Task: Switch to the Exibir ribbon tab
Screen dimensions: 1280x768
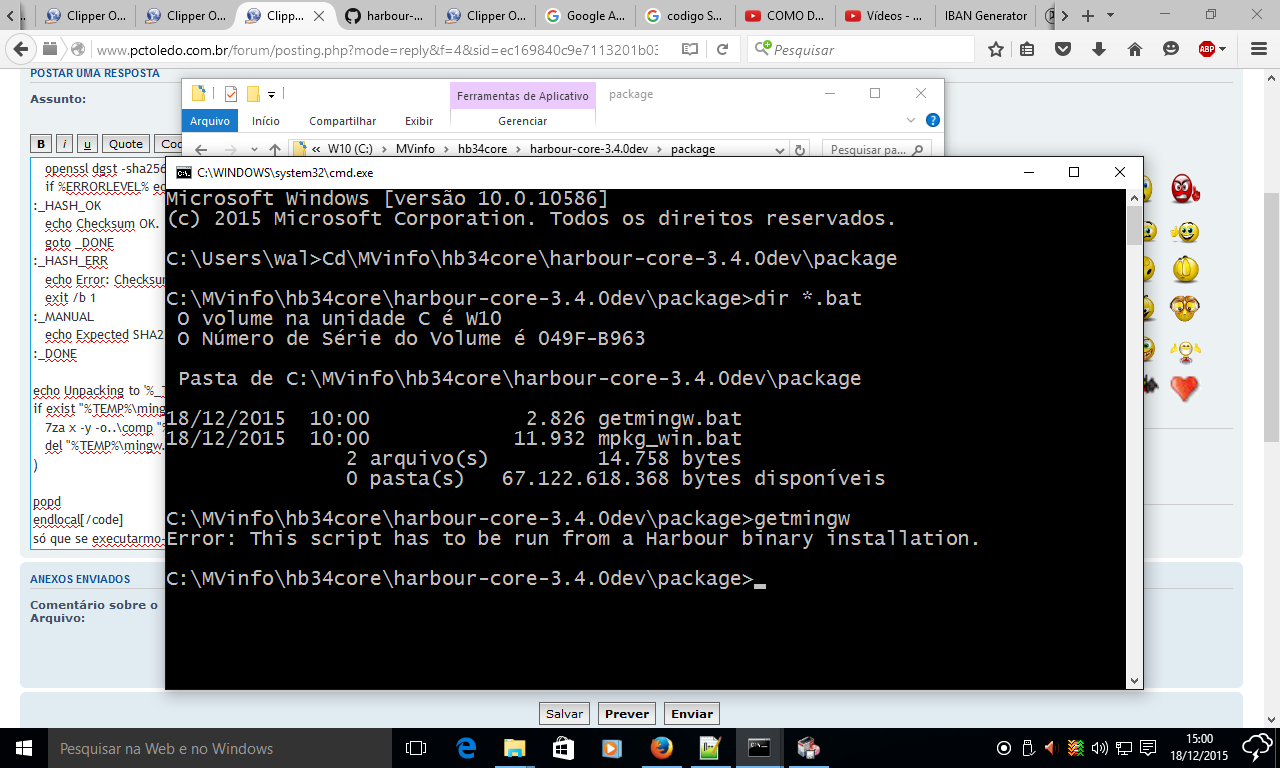Action: [419, 121]
